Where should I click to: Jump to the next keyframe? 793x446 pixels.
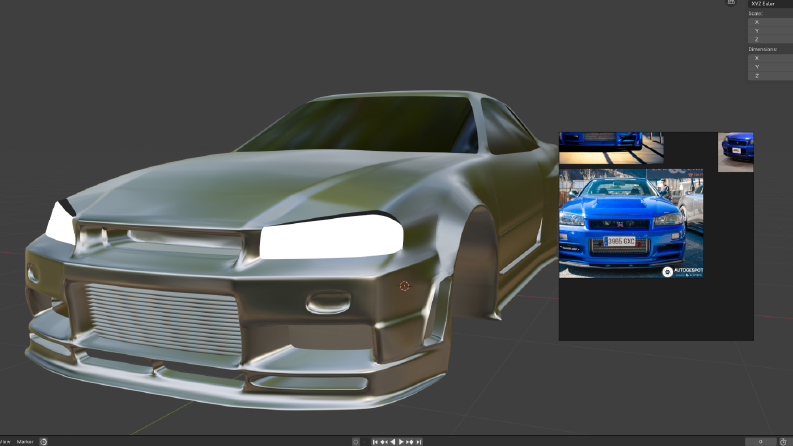410,442
